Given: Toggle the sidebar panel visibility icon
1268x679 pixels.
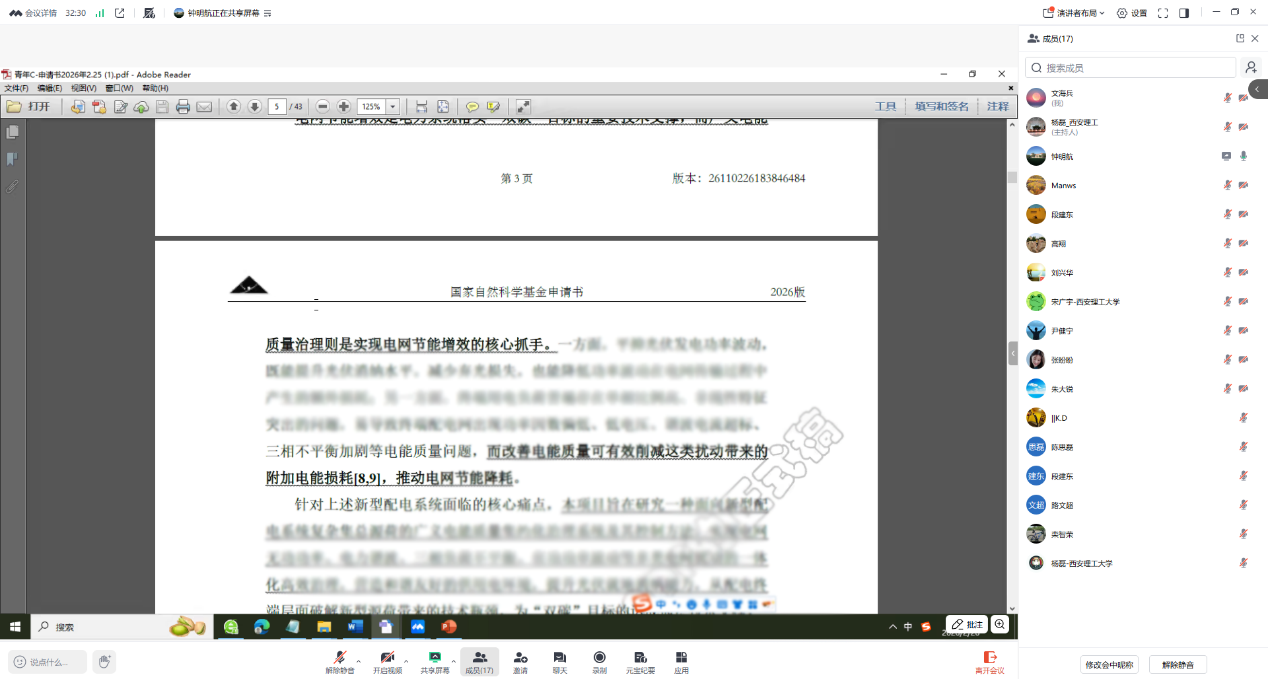Looking at the screenshot, I should click(x=1184, y=13).
